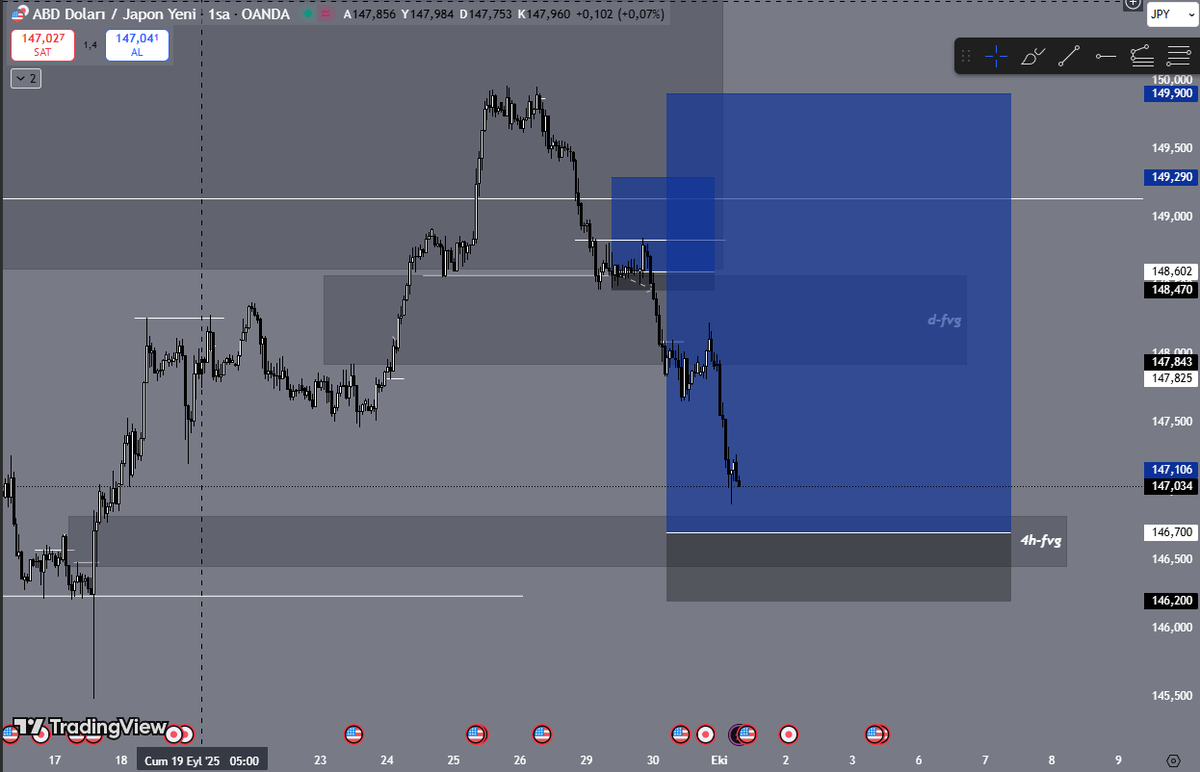This screenshot has height=772, width=1200.
Task: Click the USD/JPY symbol flag icon
Action: (19, 14)
